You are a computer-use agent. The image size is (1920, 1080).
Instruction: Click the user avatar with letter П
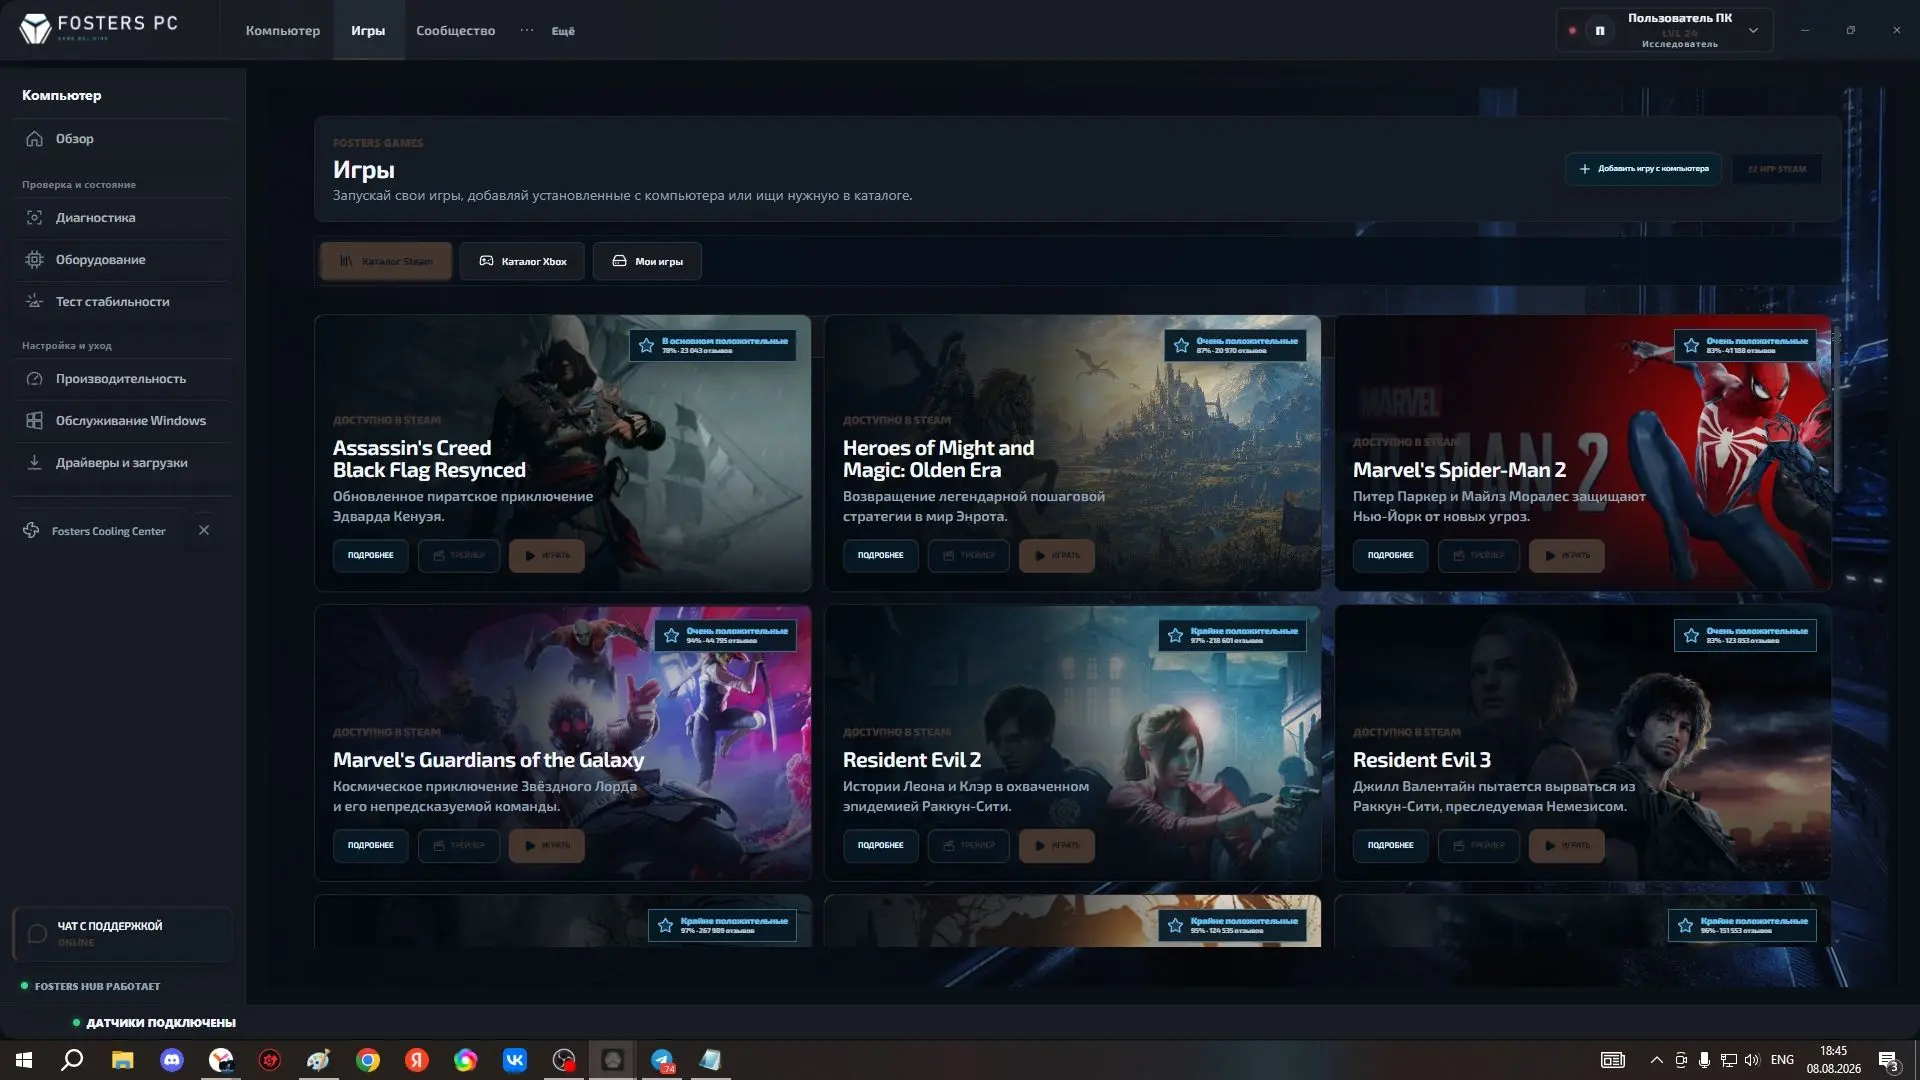(x=1600, y=31)
